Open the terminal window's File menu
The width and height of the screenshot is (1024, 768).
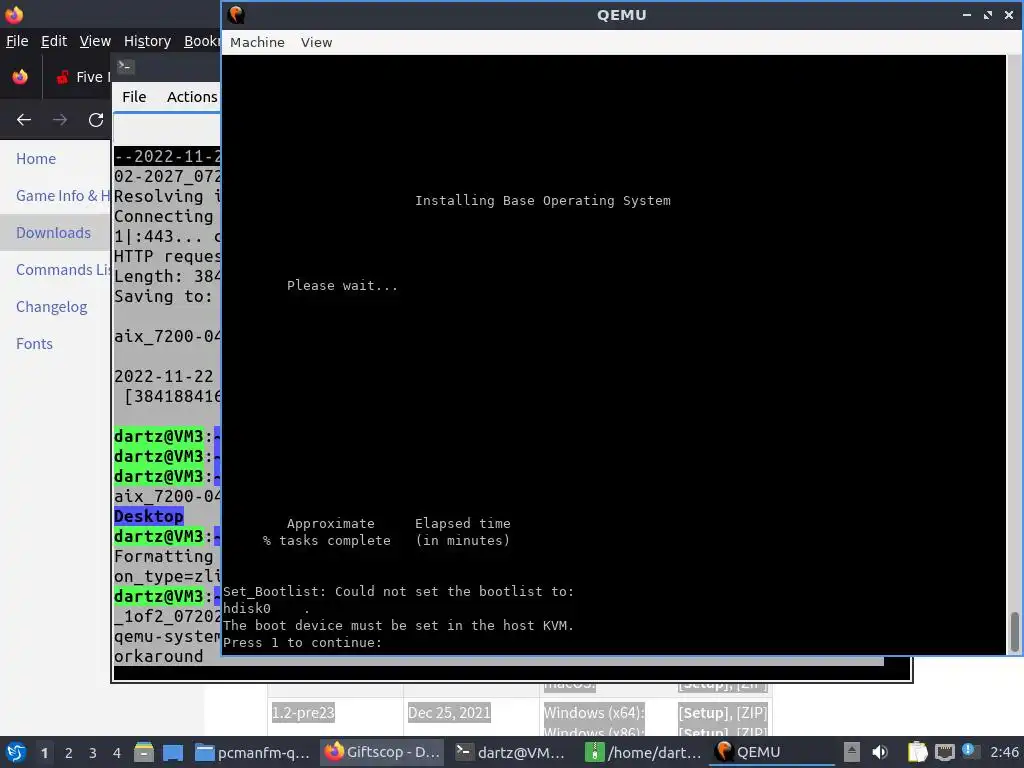coord(134,97)
